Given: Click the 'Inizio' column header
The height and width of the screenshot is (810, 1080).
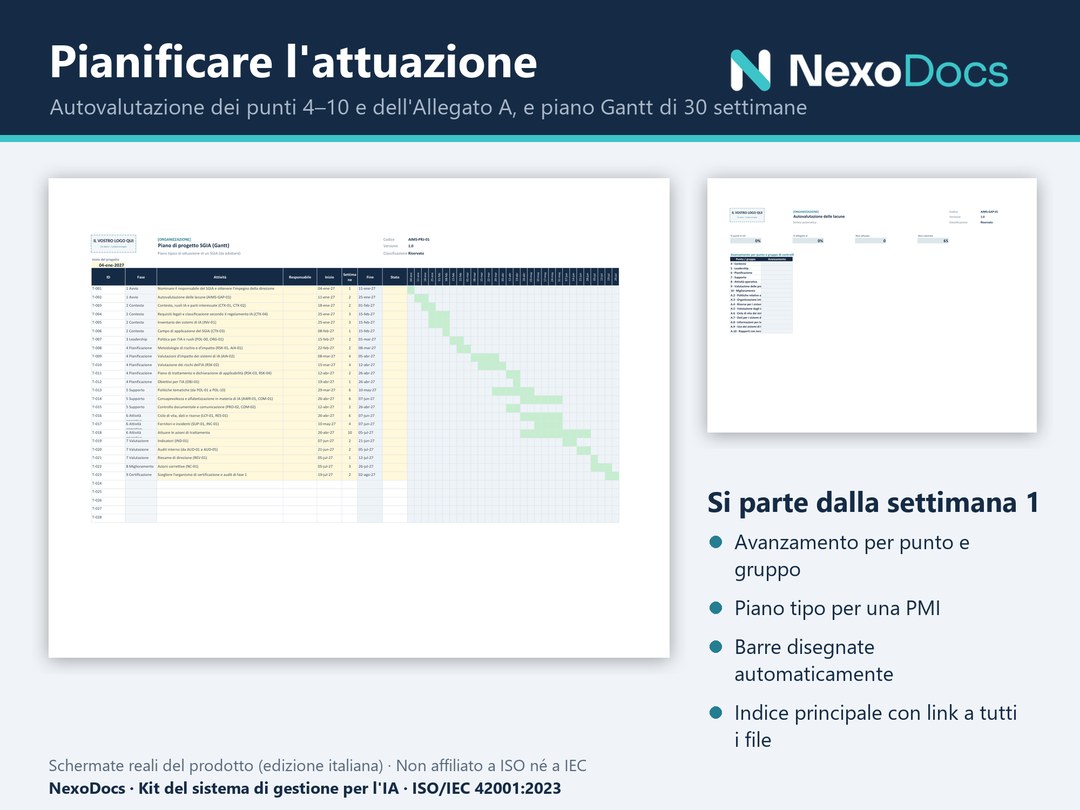Looking at the screenshot, I should pyautogui.click(x=329, y=277).
